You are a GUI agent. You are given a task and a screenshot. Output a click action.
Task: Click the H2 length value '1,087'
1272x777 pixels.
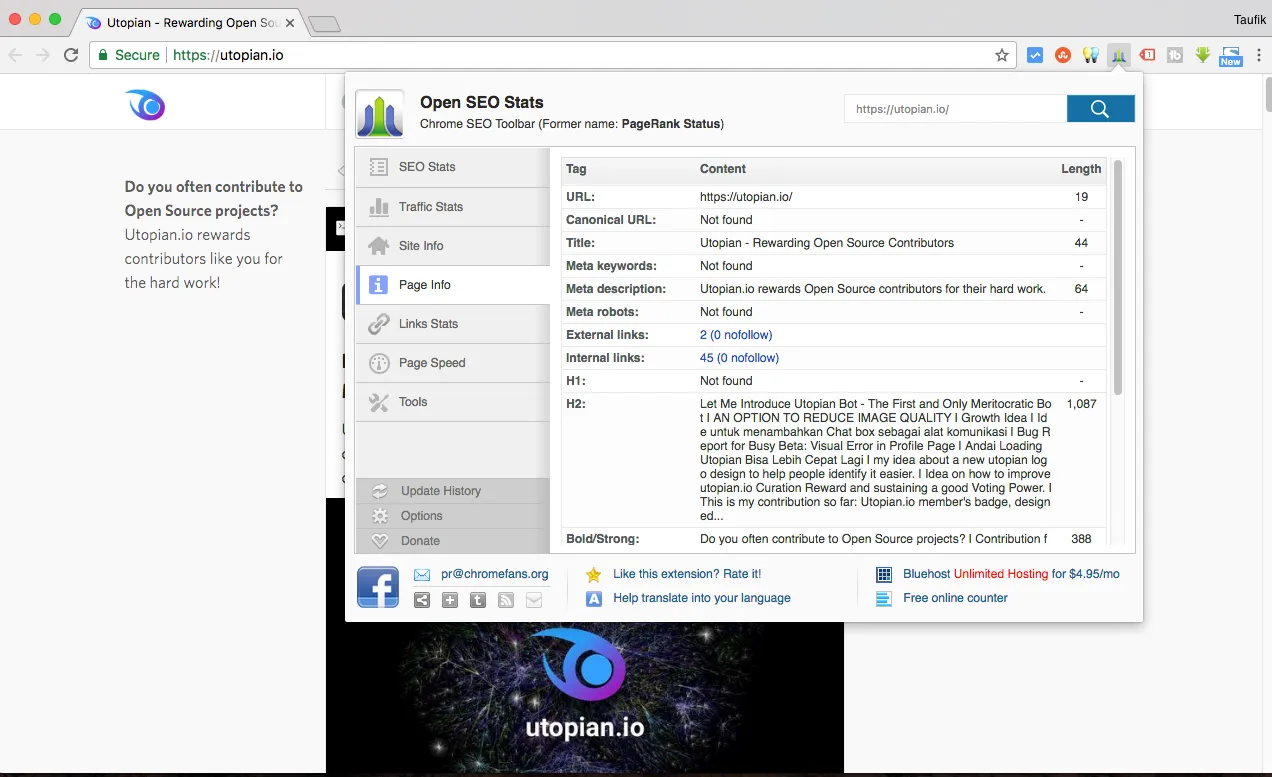tap(1082, 404)
